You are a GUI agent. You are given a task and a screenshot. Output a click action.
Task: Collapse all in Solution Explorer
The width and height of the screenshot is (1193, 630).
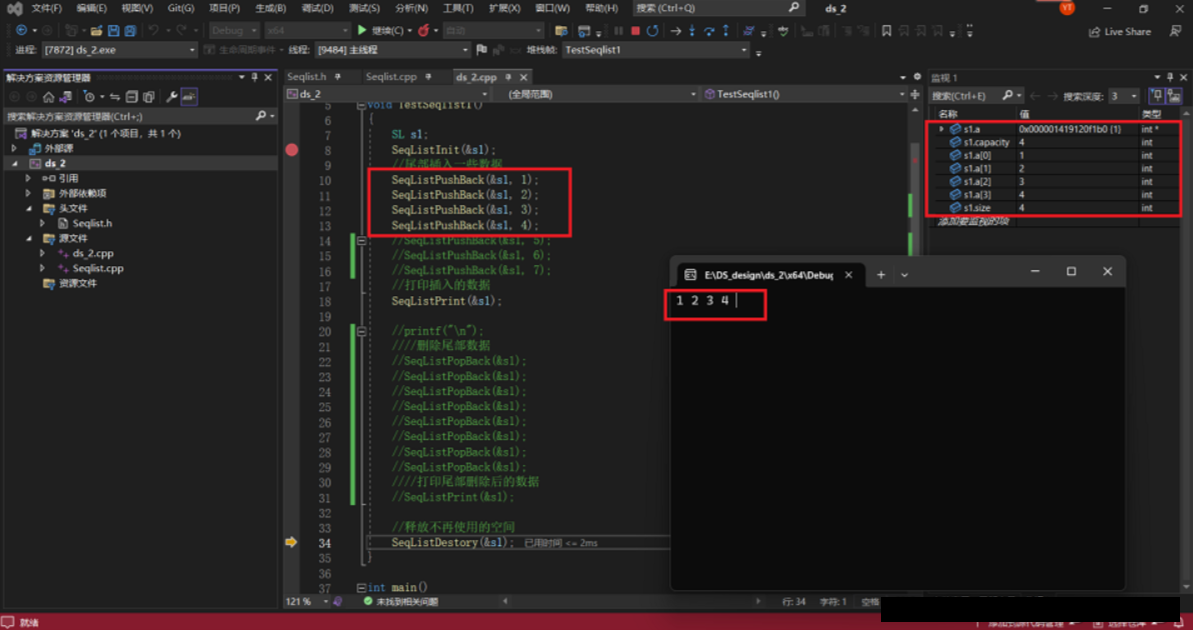coord(132,97)
